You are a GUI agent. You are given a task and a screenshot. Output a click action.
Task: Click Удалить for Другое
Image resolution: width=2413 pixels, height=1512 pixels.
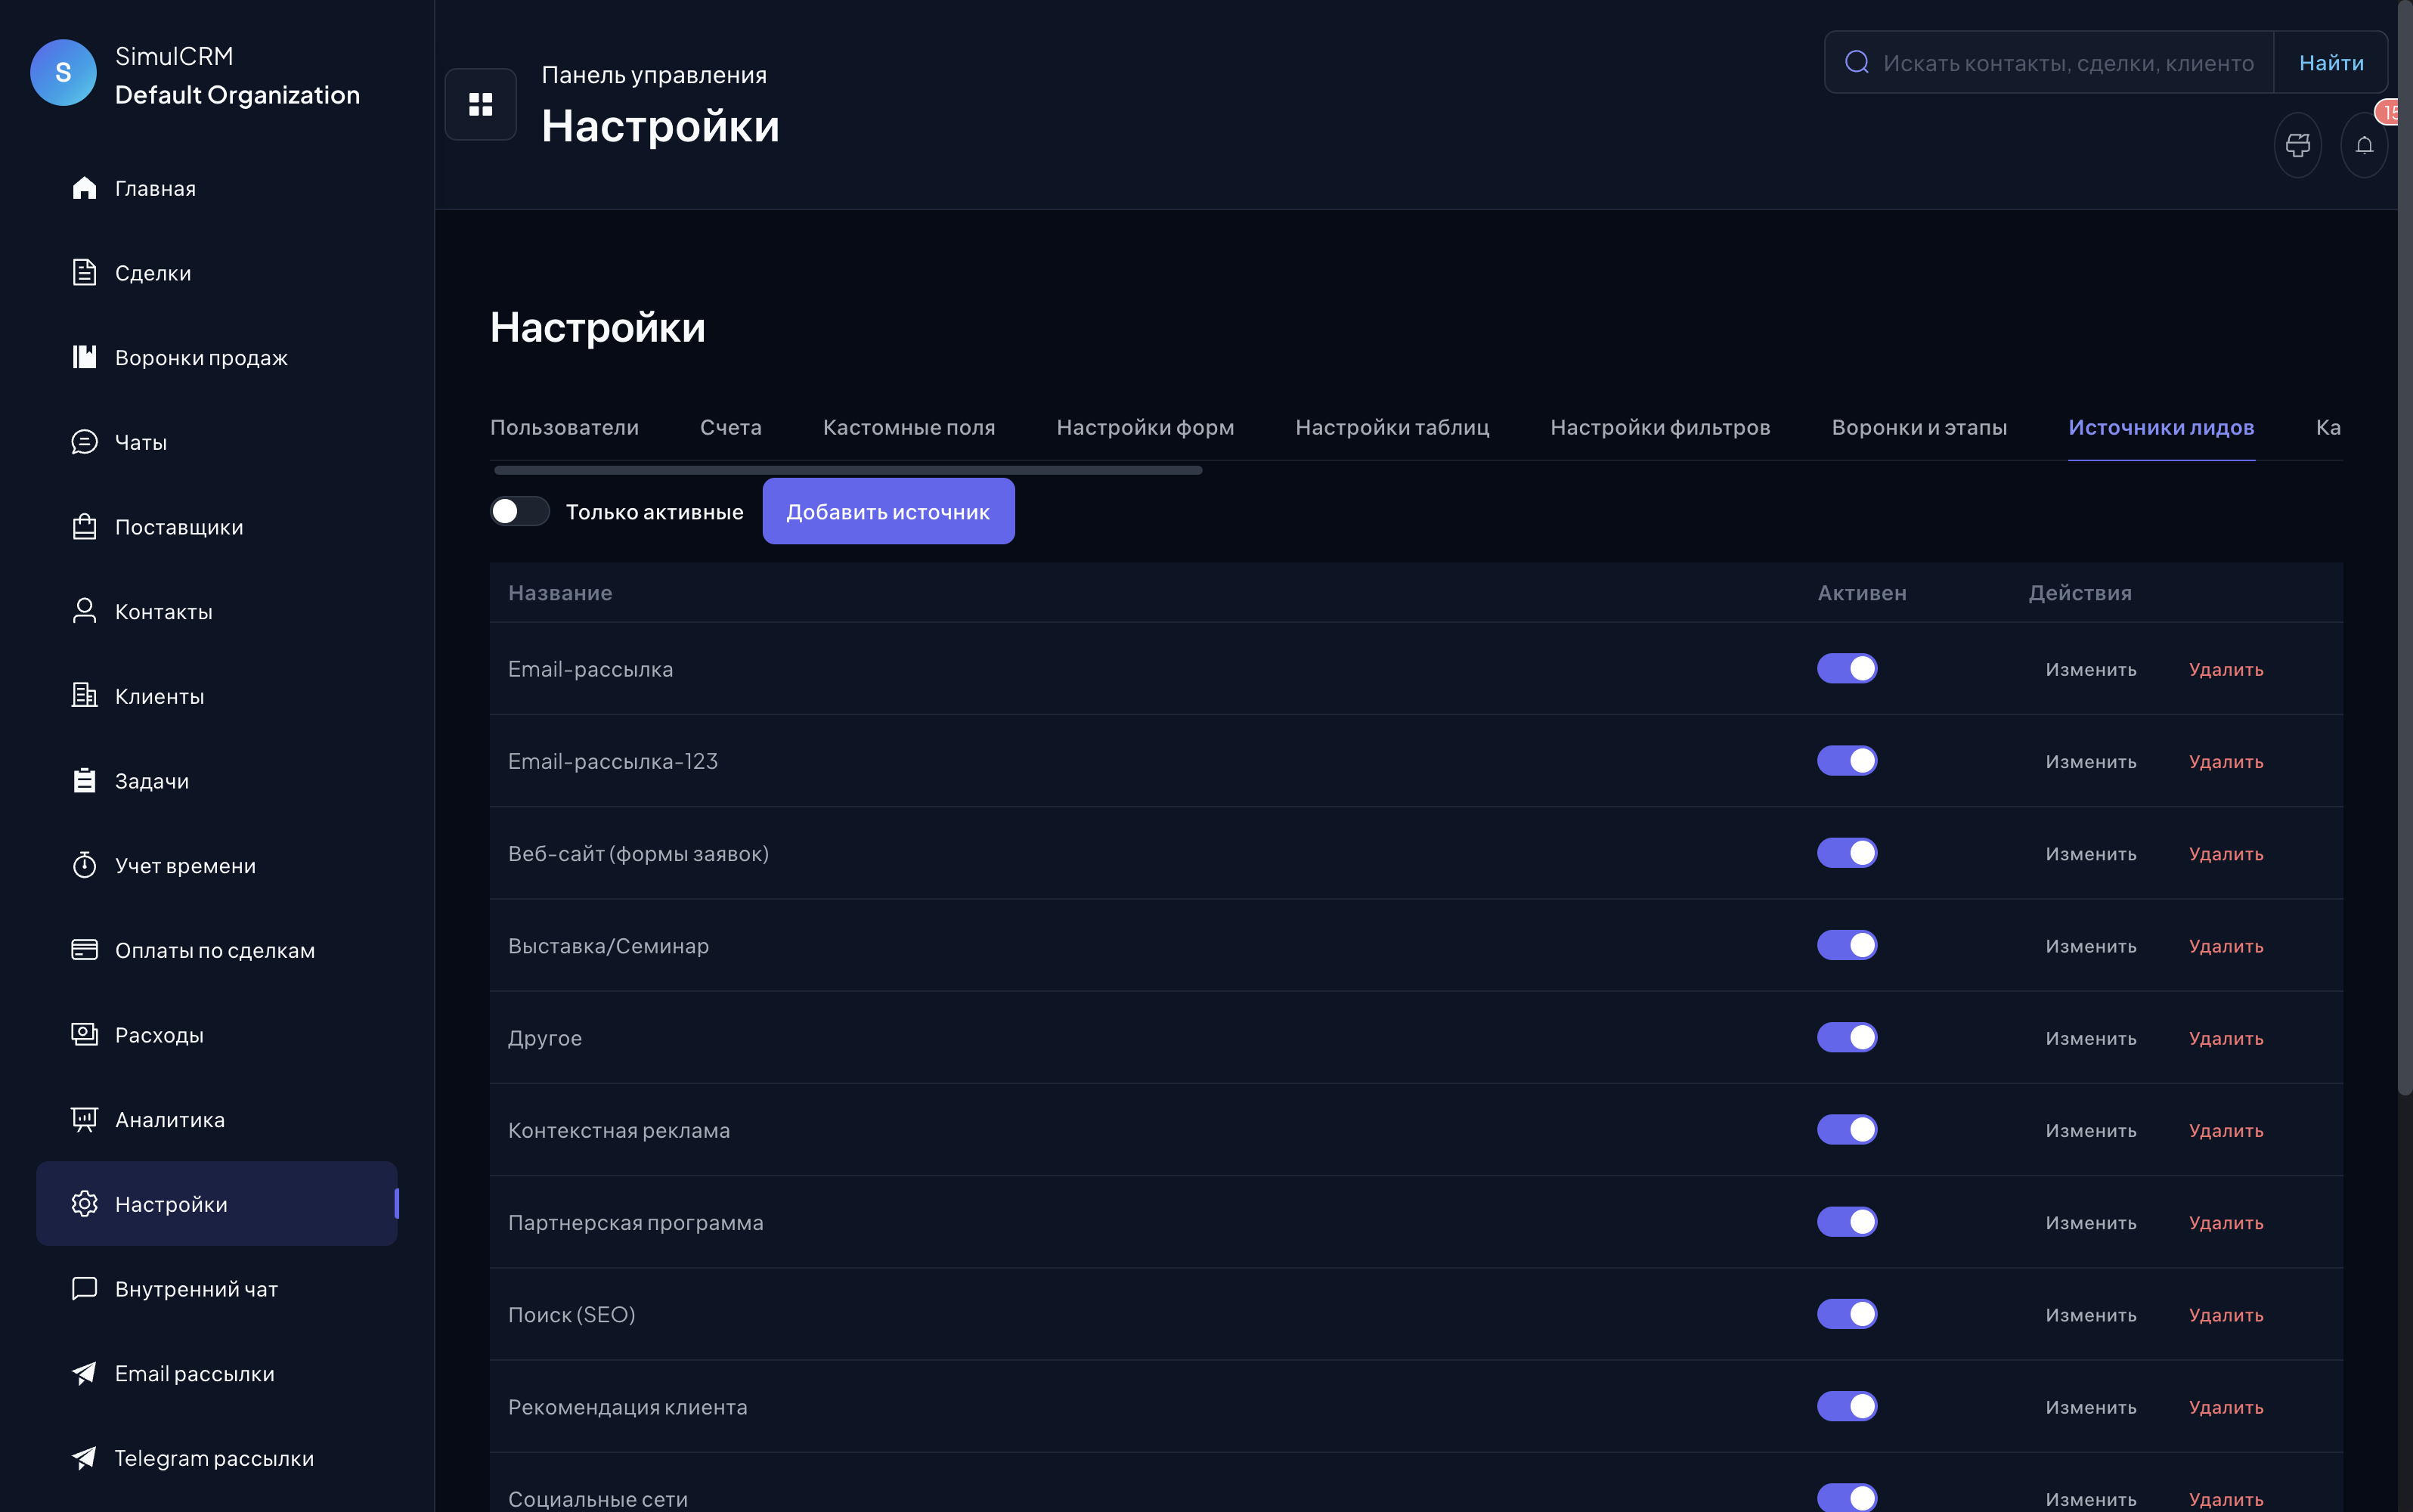(x=2226, y=1038)
